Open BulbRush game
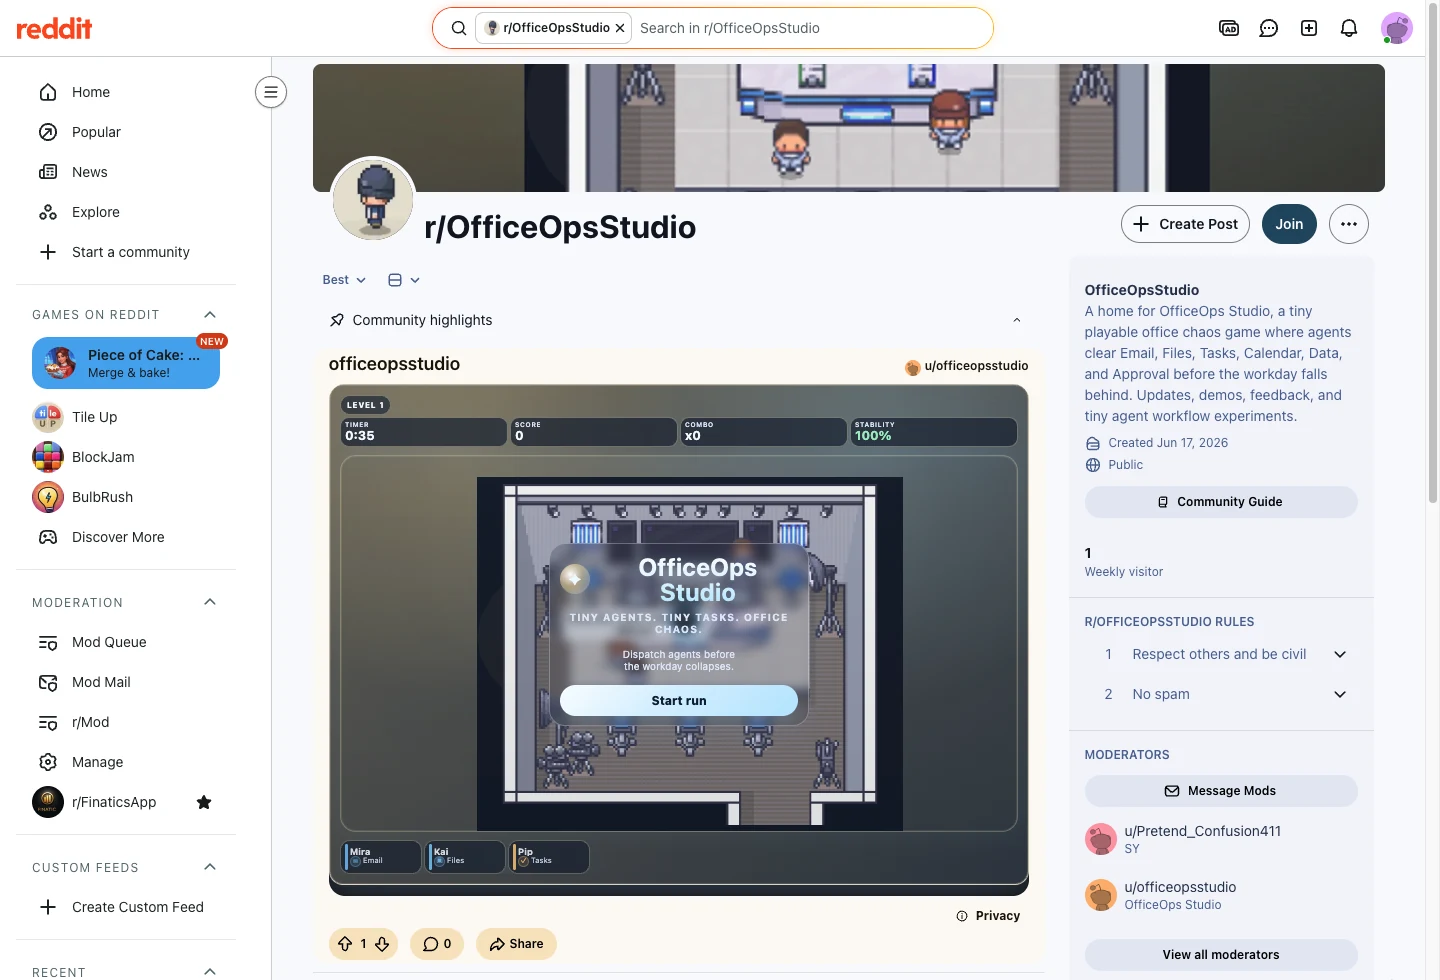Viewport: 1440px width, 980px height. coord(126,497)
